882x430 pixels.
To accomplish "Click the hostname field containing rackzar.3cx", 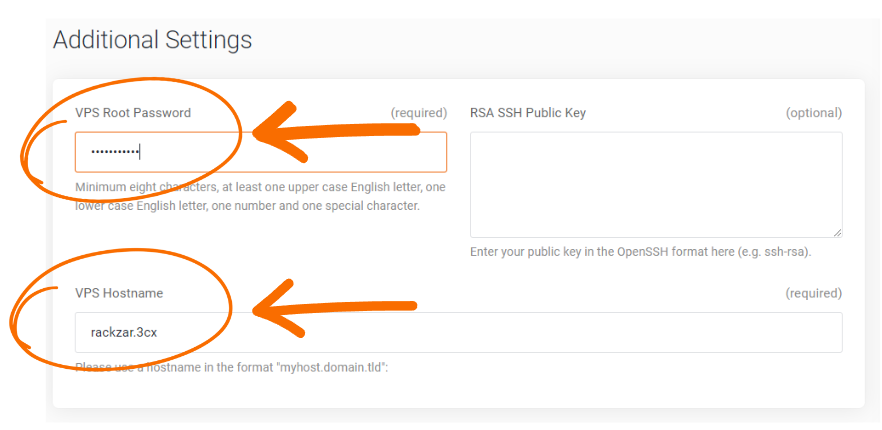I will tap(458, 333).
